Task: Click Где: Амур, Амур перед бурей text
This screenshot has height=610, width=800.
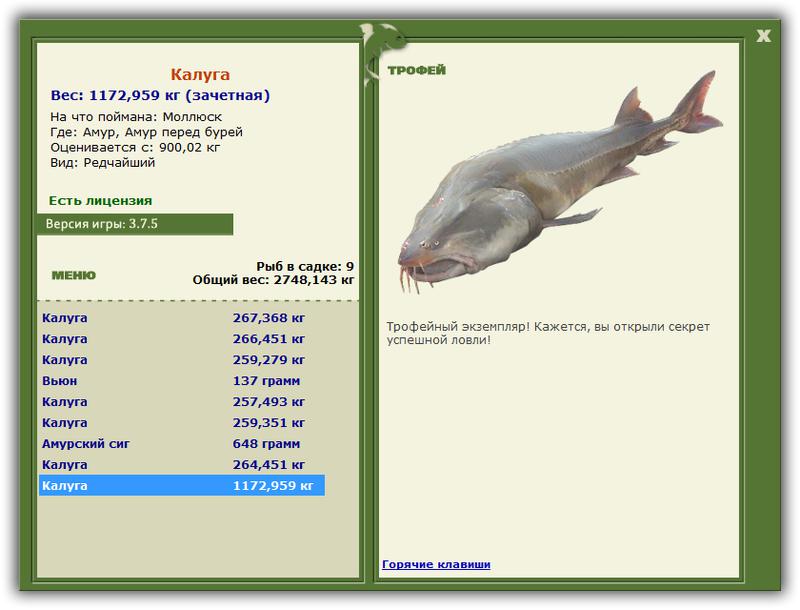Action: tap(146, 132)
